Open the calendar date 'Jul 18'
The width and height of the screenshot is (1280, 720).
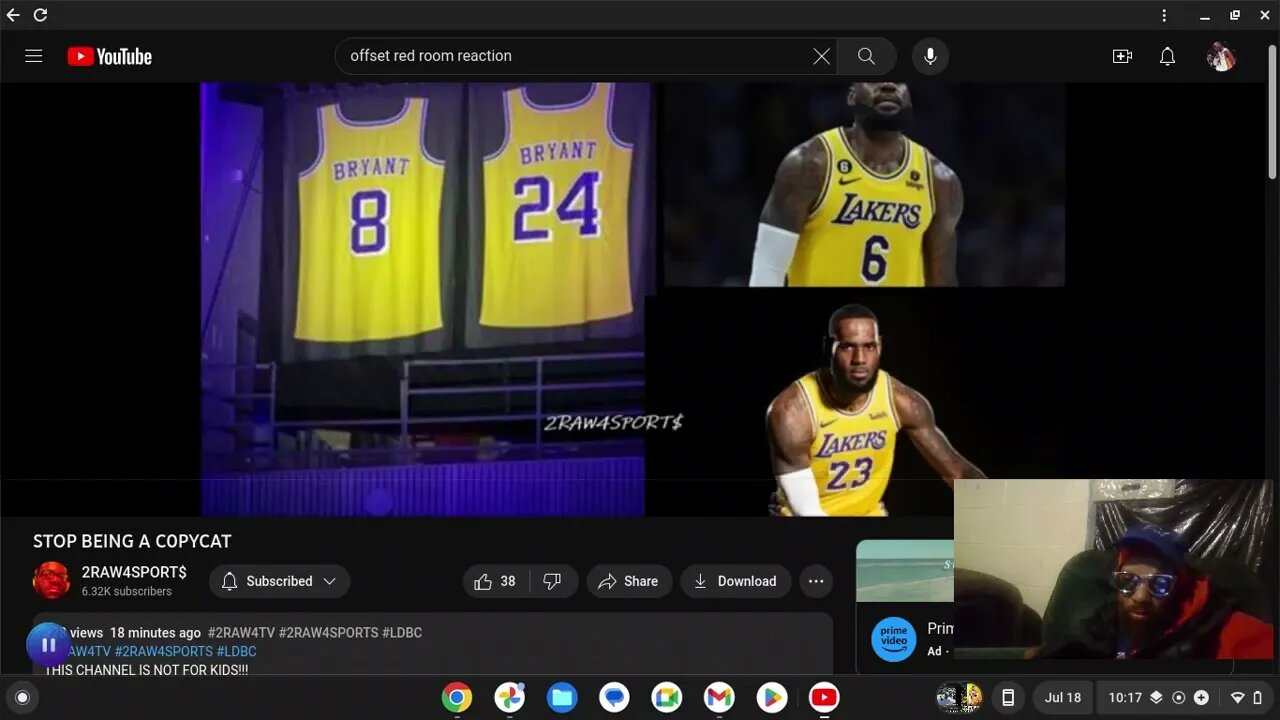[1062, 697]
